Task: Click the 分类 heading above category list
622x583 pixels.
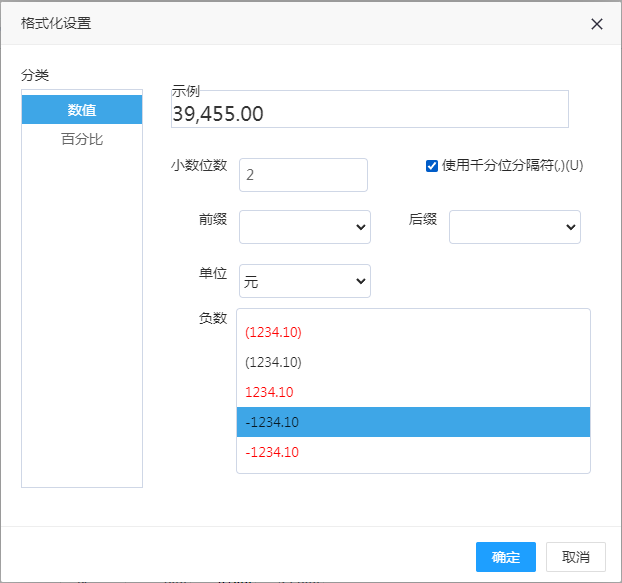Action: [35, 75]
